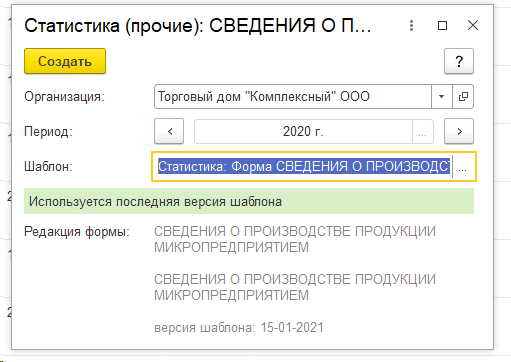The image size is (511, 362).
Task: Click the Шаблон label
Action: click(x=48, y=166)
